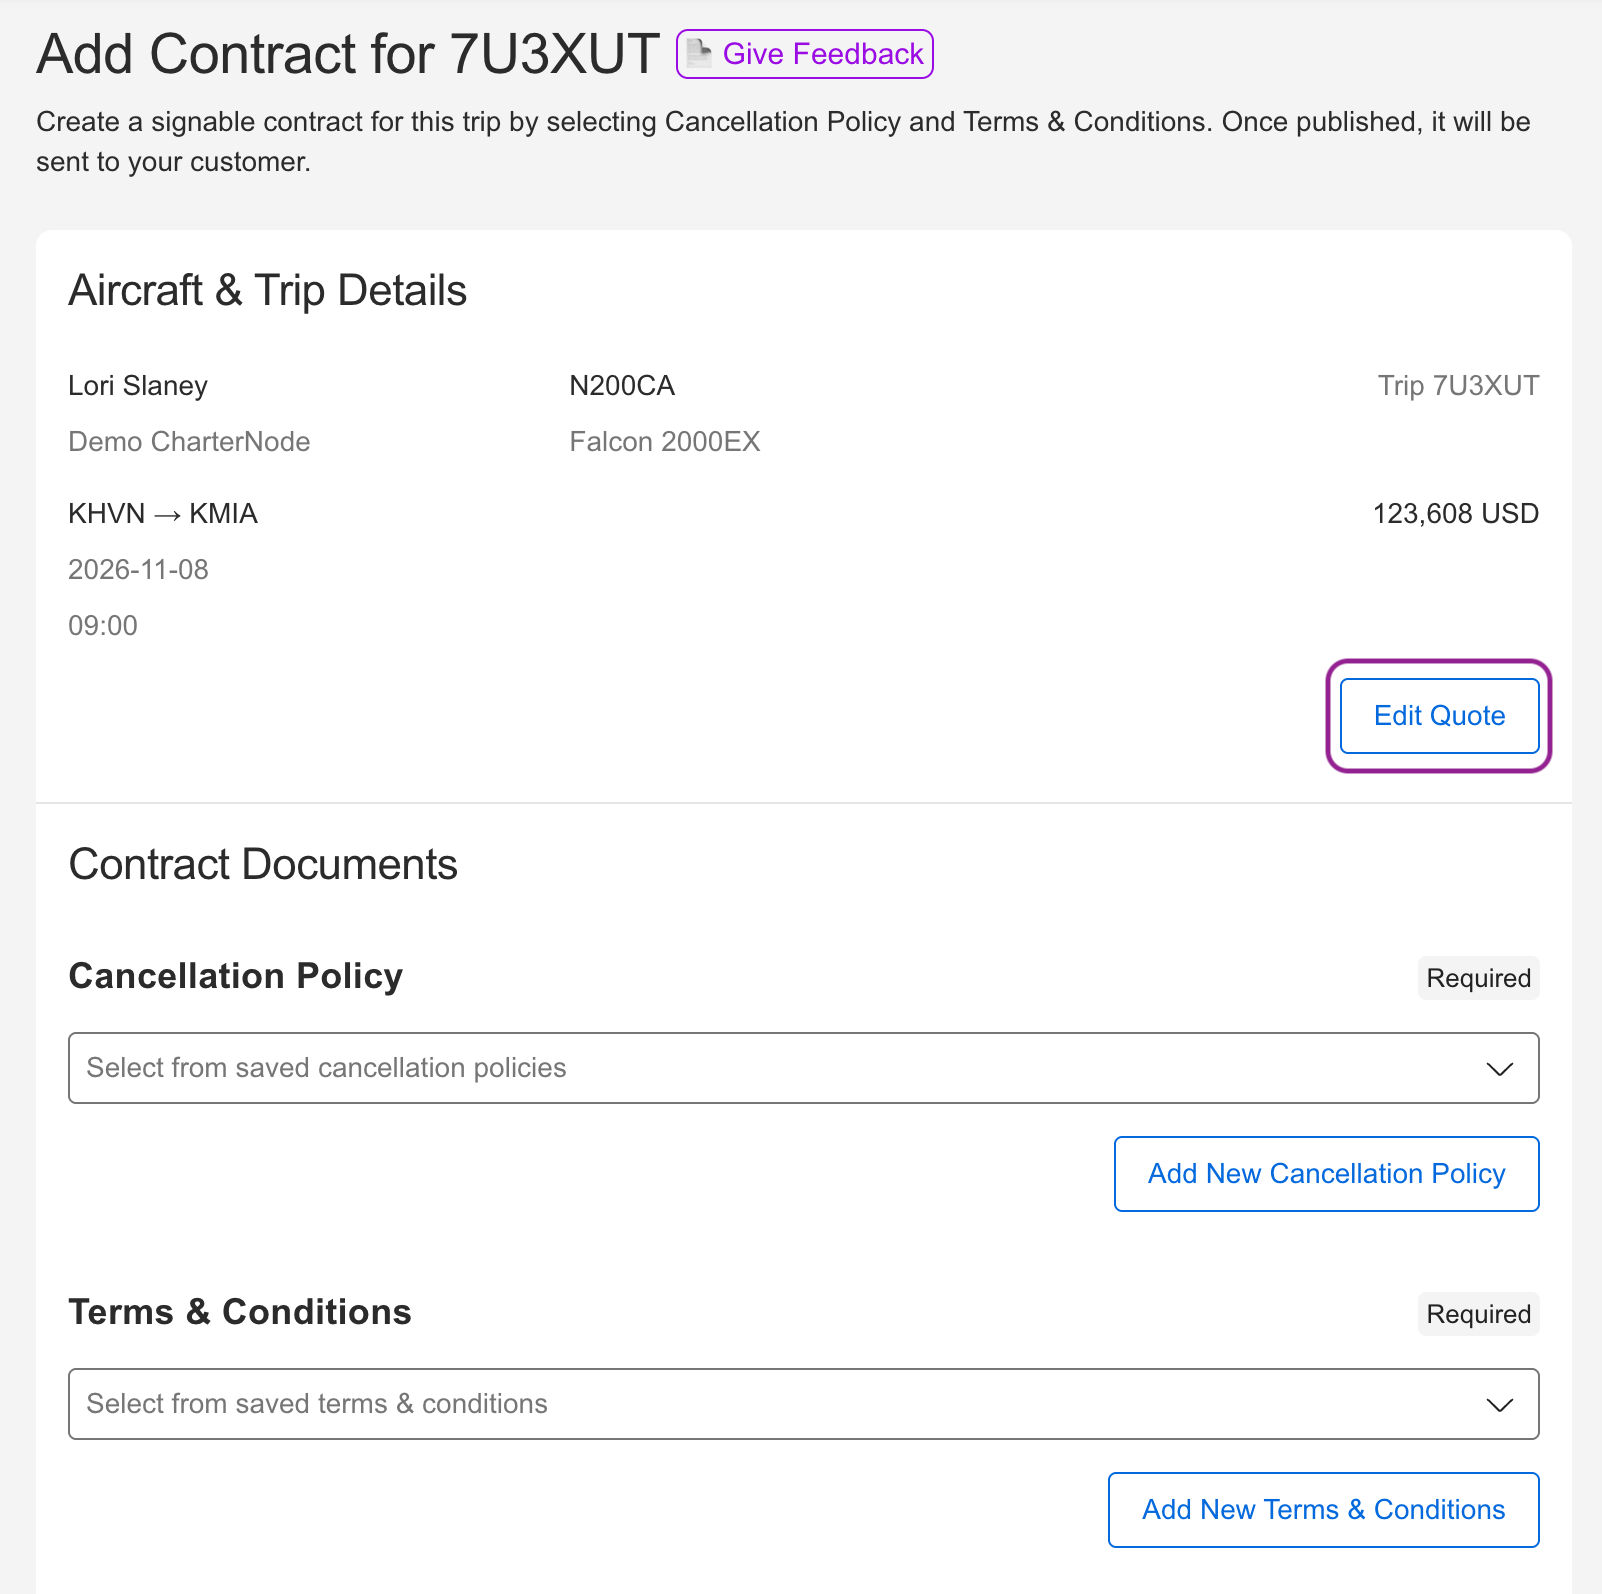Viewport: 1602px width, 1594px height.
Task: Expand the terms & conditions chevron arrow
Action: pos(1499,1405)
